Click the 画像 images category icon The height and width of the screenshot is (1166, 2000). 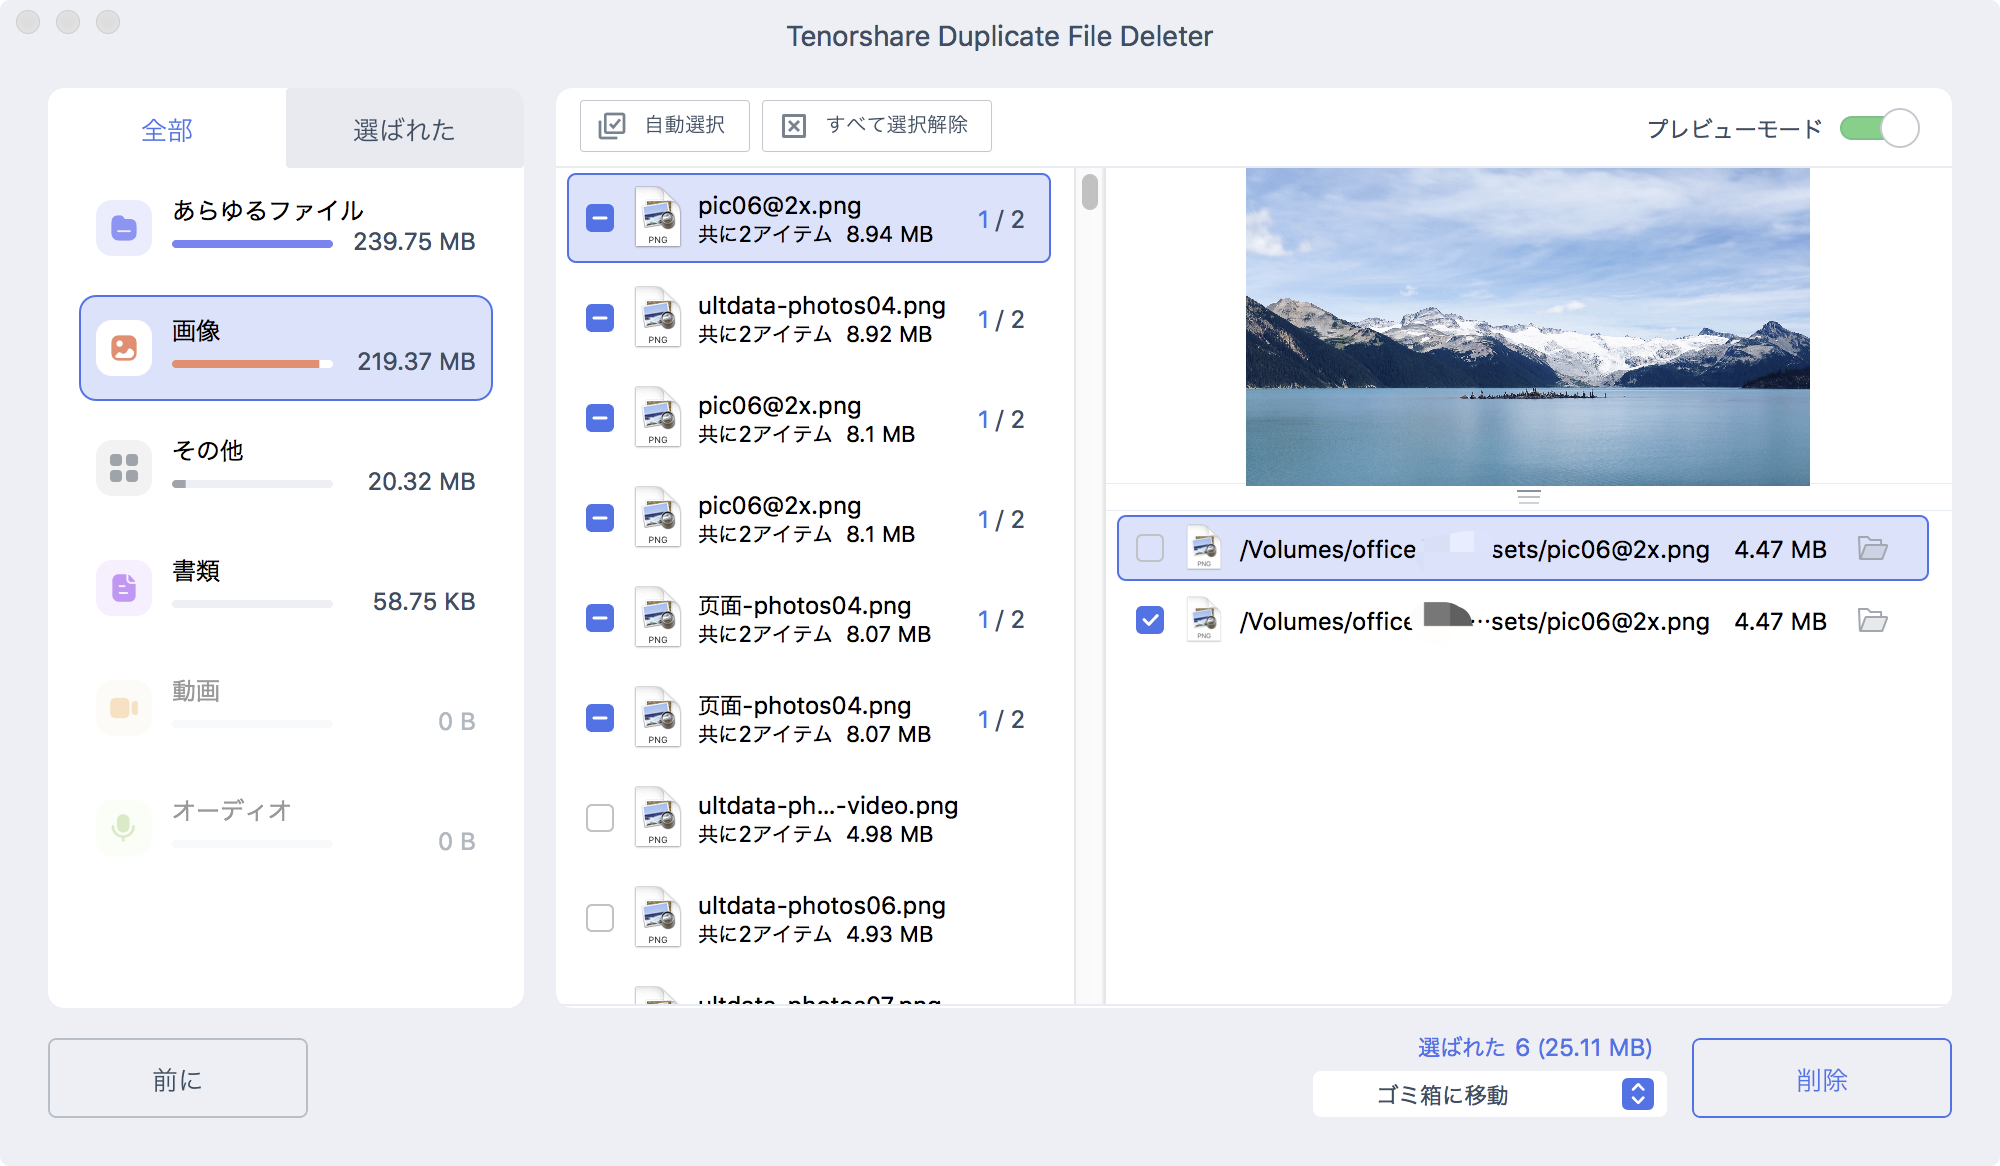tap(124, 348)
